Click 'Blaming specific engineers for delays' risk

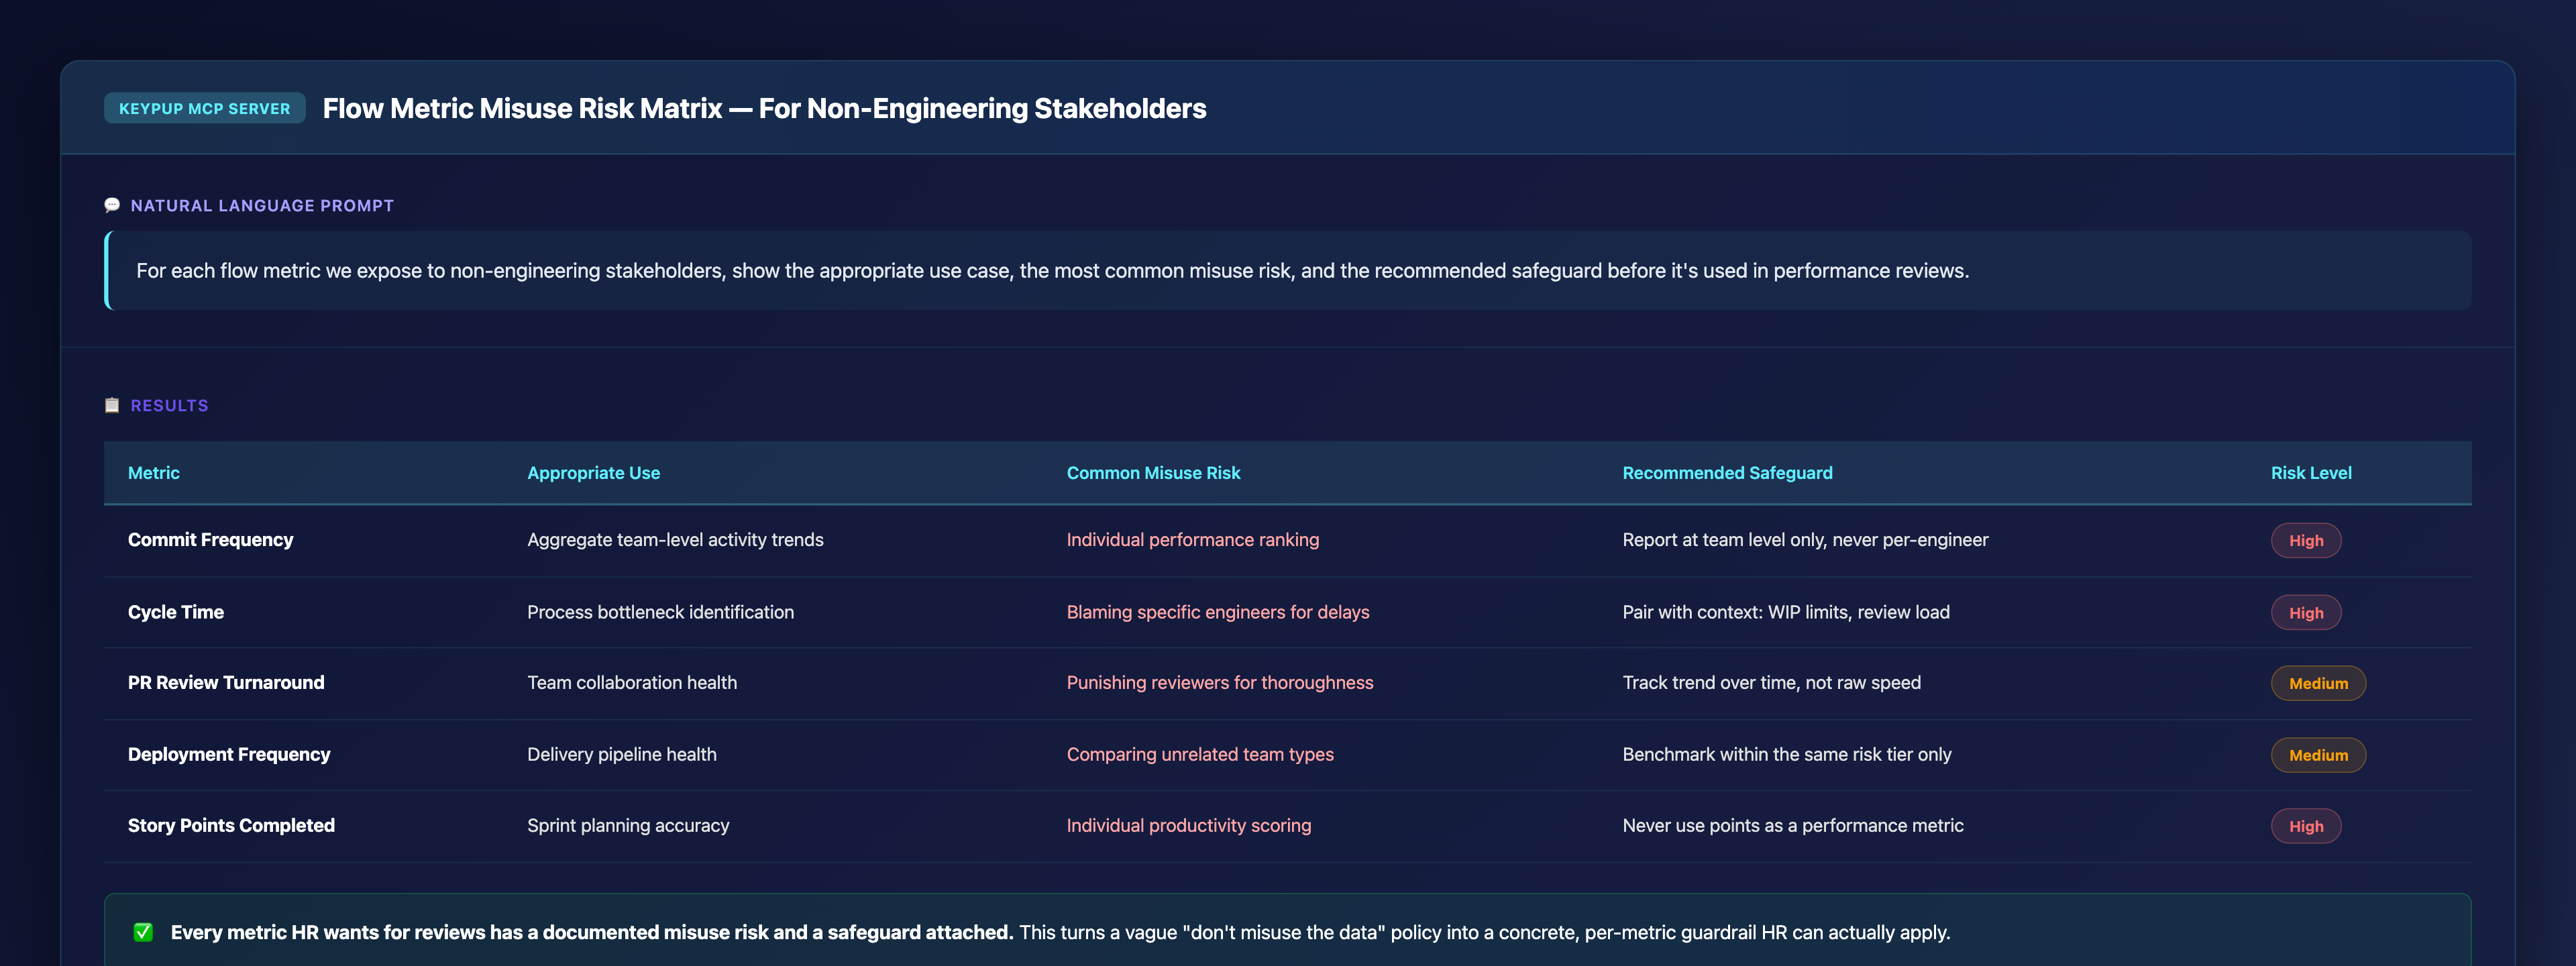pos(1217,612)
